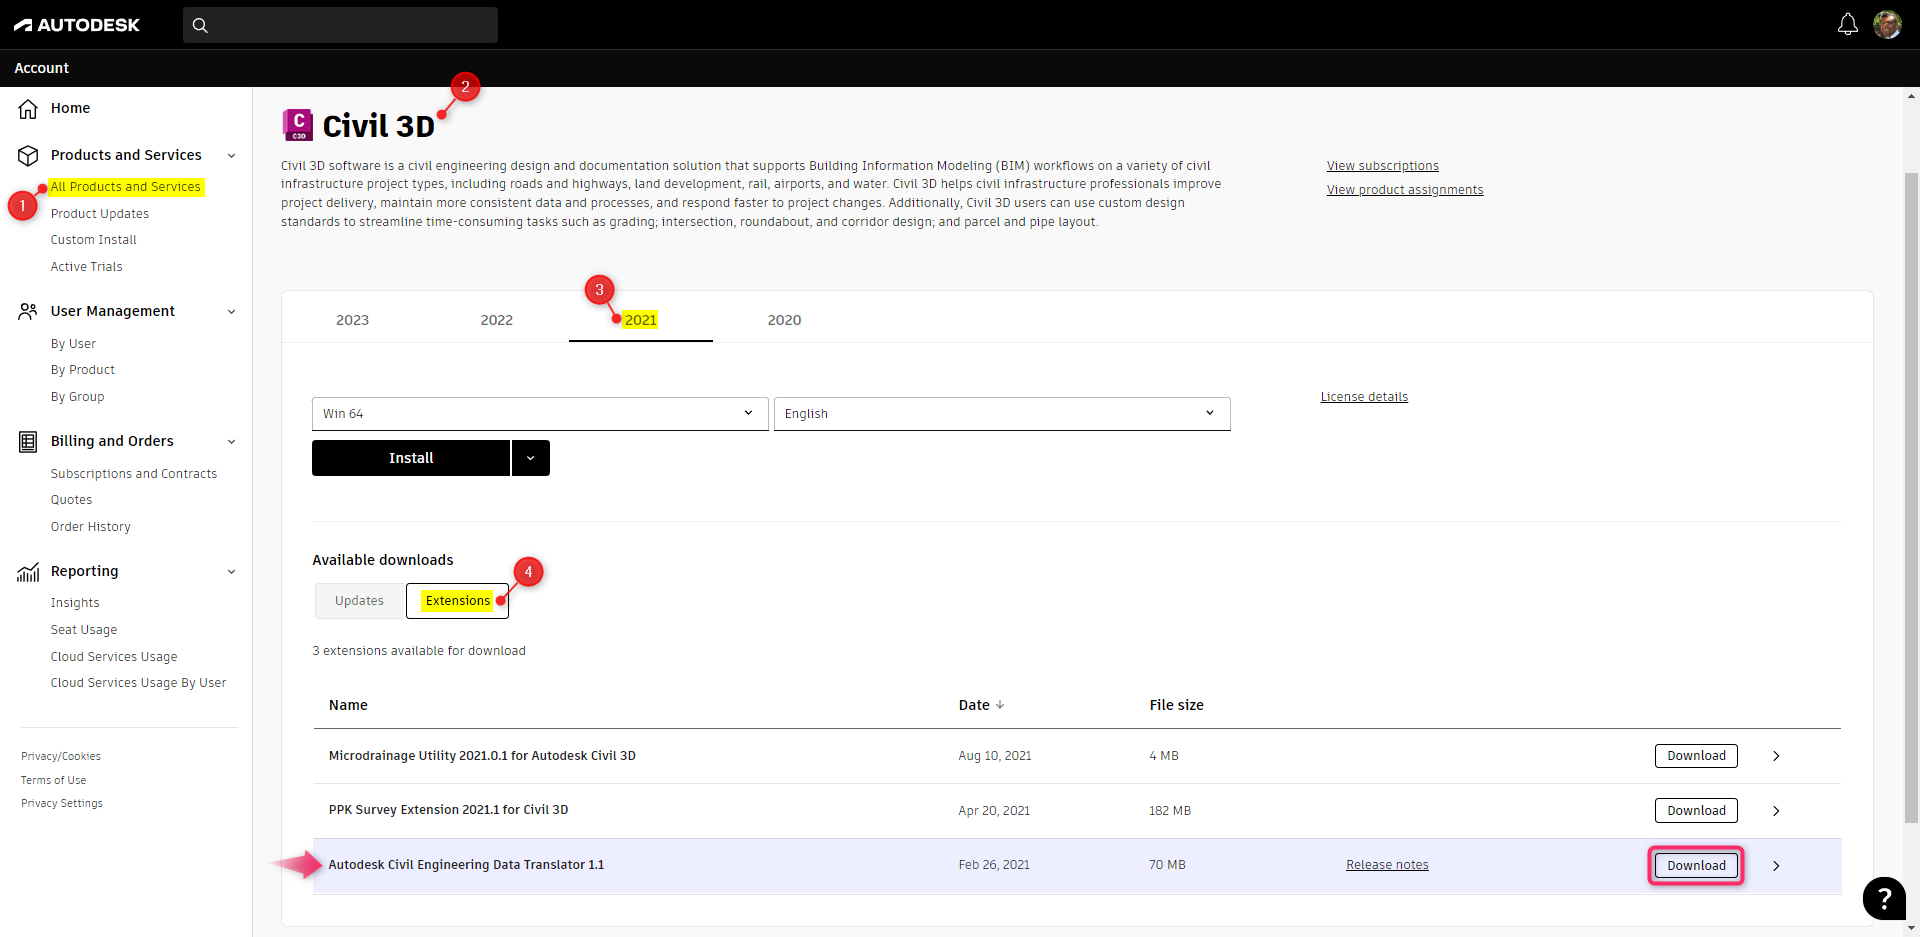Open Active Trials in the sidebar

[x=87, y=267]
